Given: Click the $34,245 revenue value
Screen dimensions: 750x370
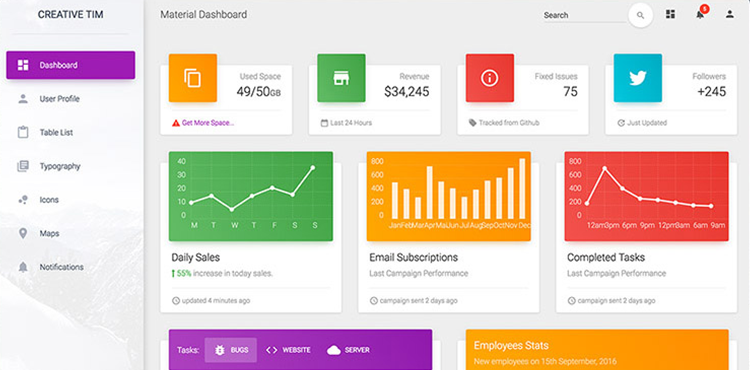Looking at the screenshot, I should (407, 92).
